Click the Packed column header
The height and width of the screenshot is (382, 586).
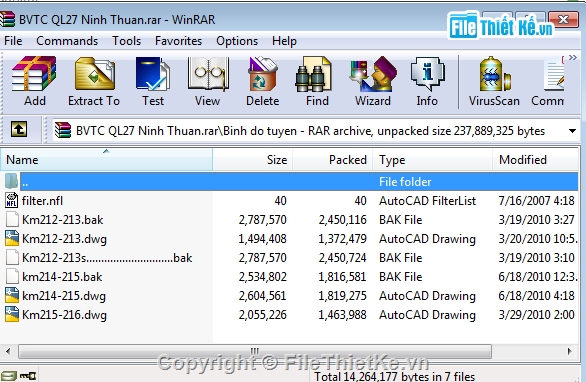click(333, 160)
